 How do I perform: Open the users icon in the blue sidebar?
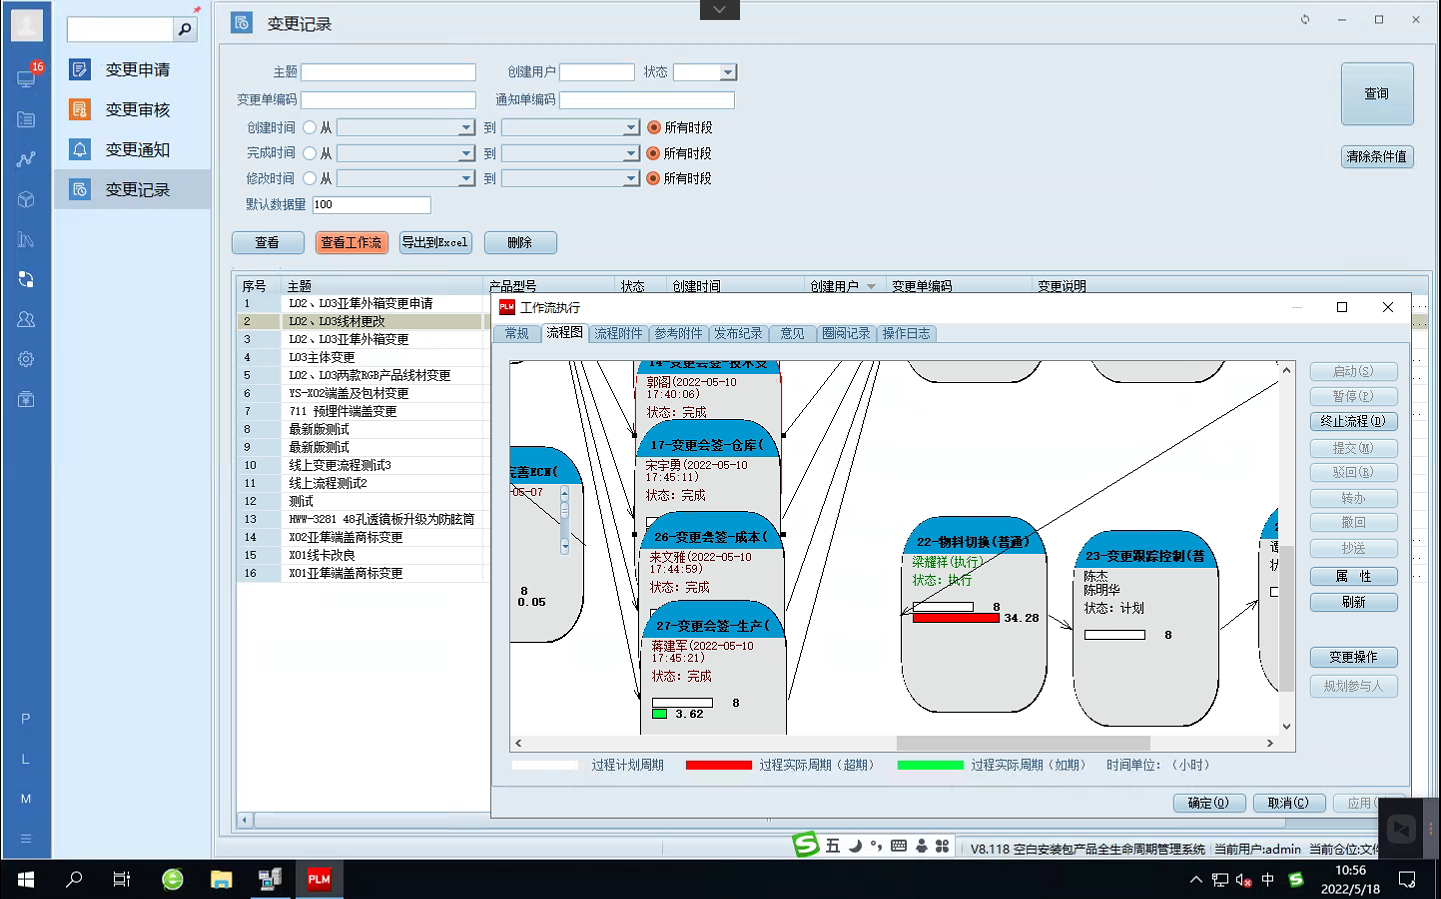click(x=27, y=318)
